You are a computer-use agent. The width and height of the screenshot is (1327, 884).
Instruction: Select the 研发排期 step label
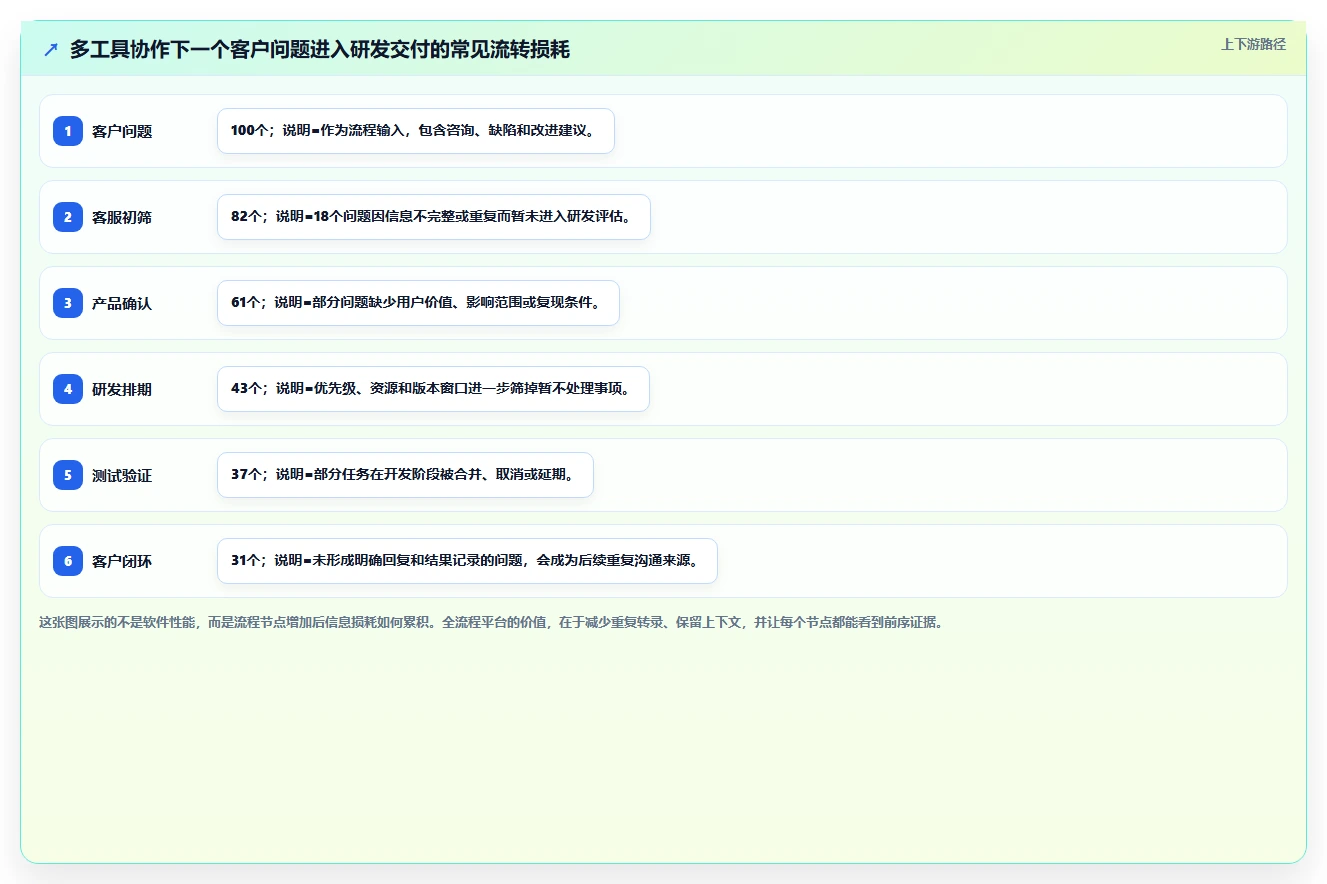[122, 389]
